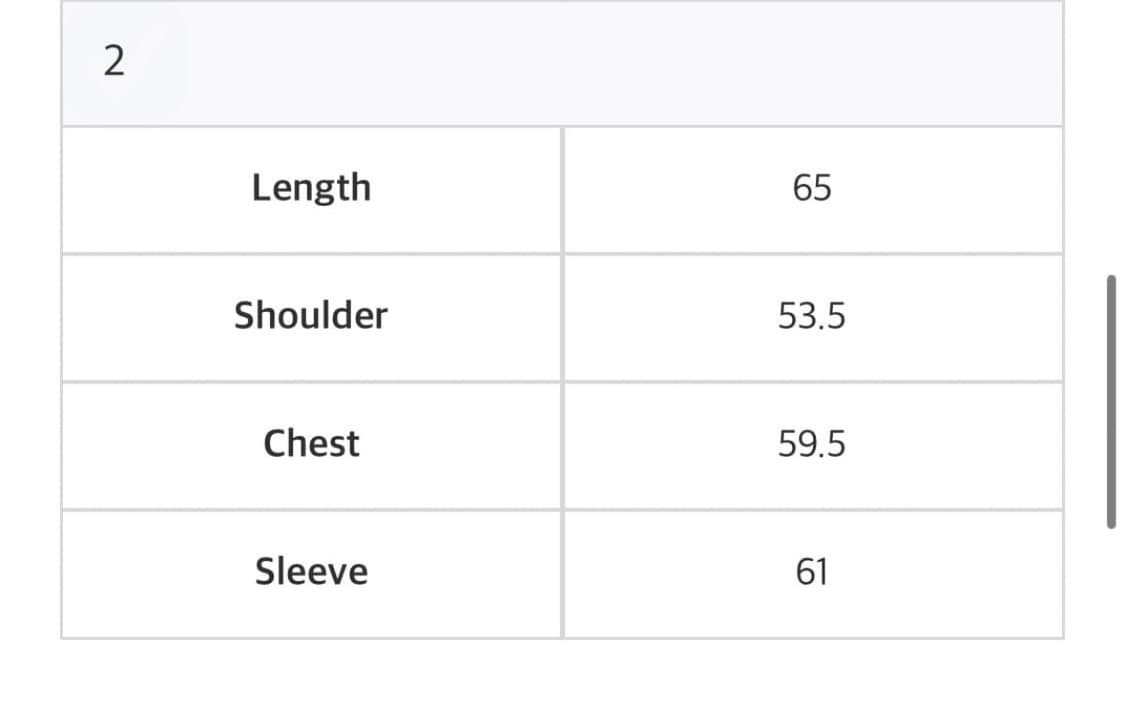Click the number 59.5 beside Chest
This screenshot has height=725, width=1125.
(812, 444)
